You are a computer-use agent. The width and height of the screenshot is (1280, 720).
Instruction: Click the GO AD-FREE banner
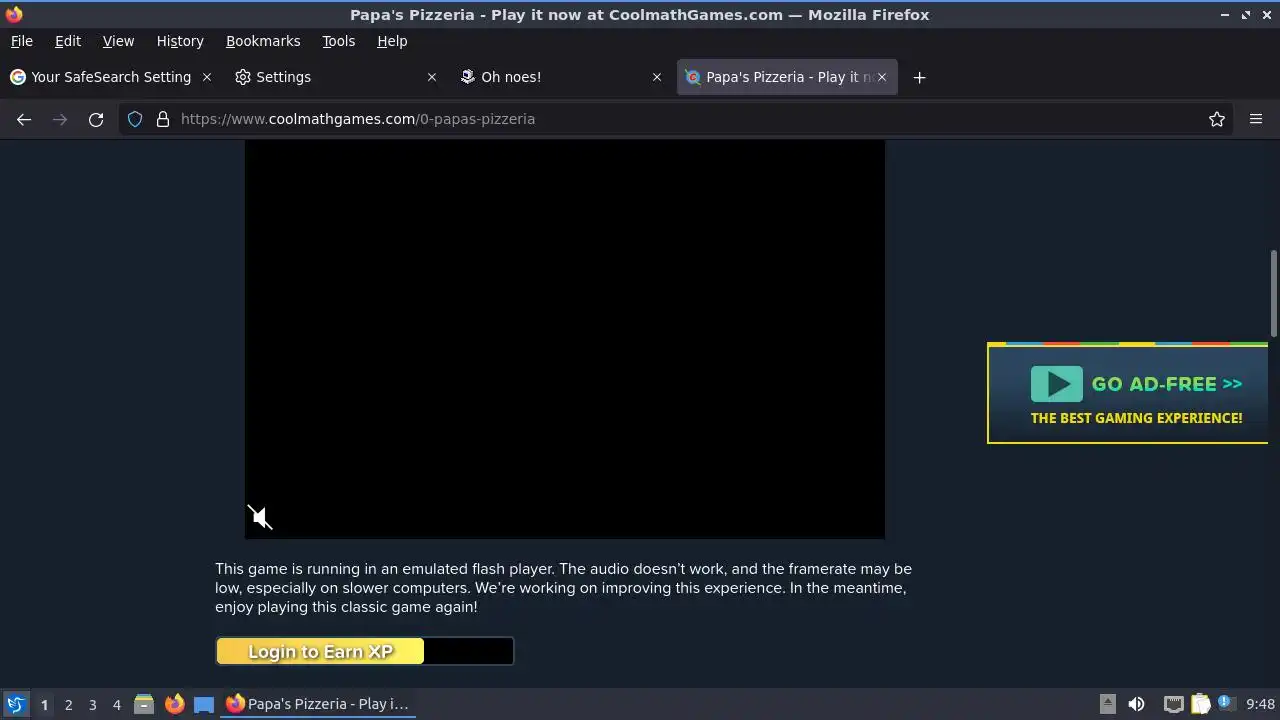pos(1127,393)
